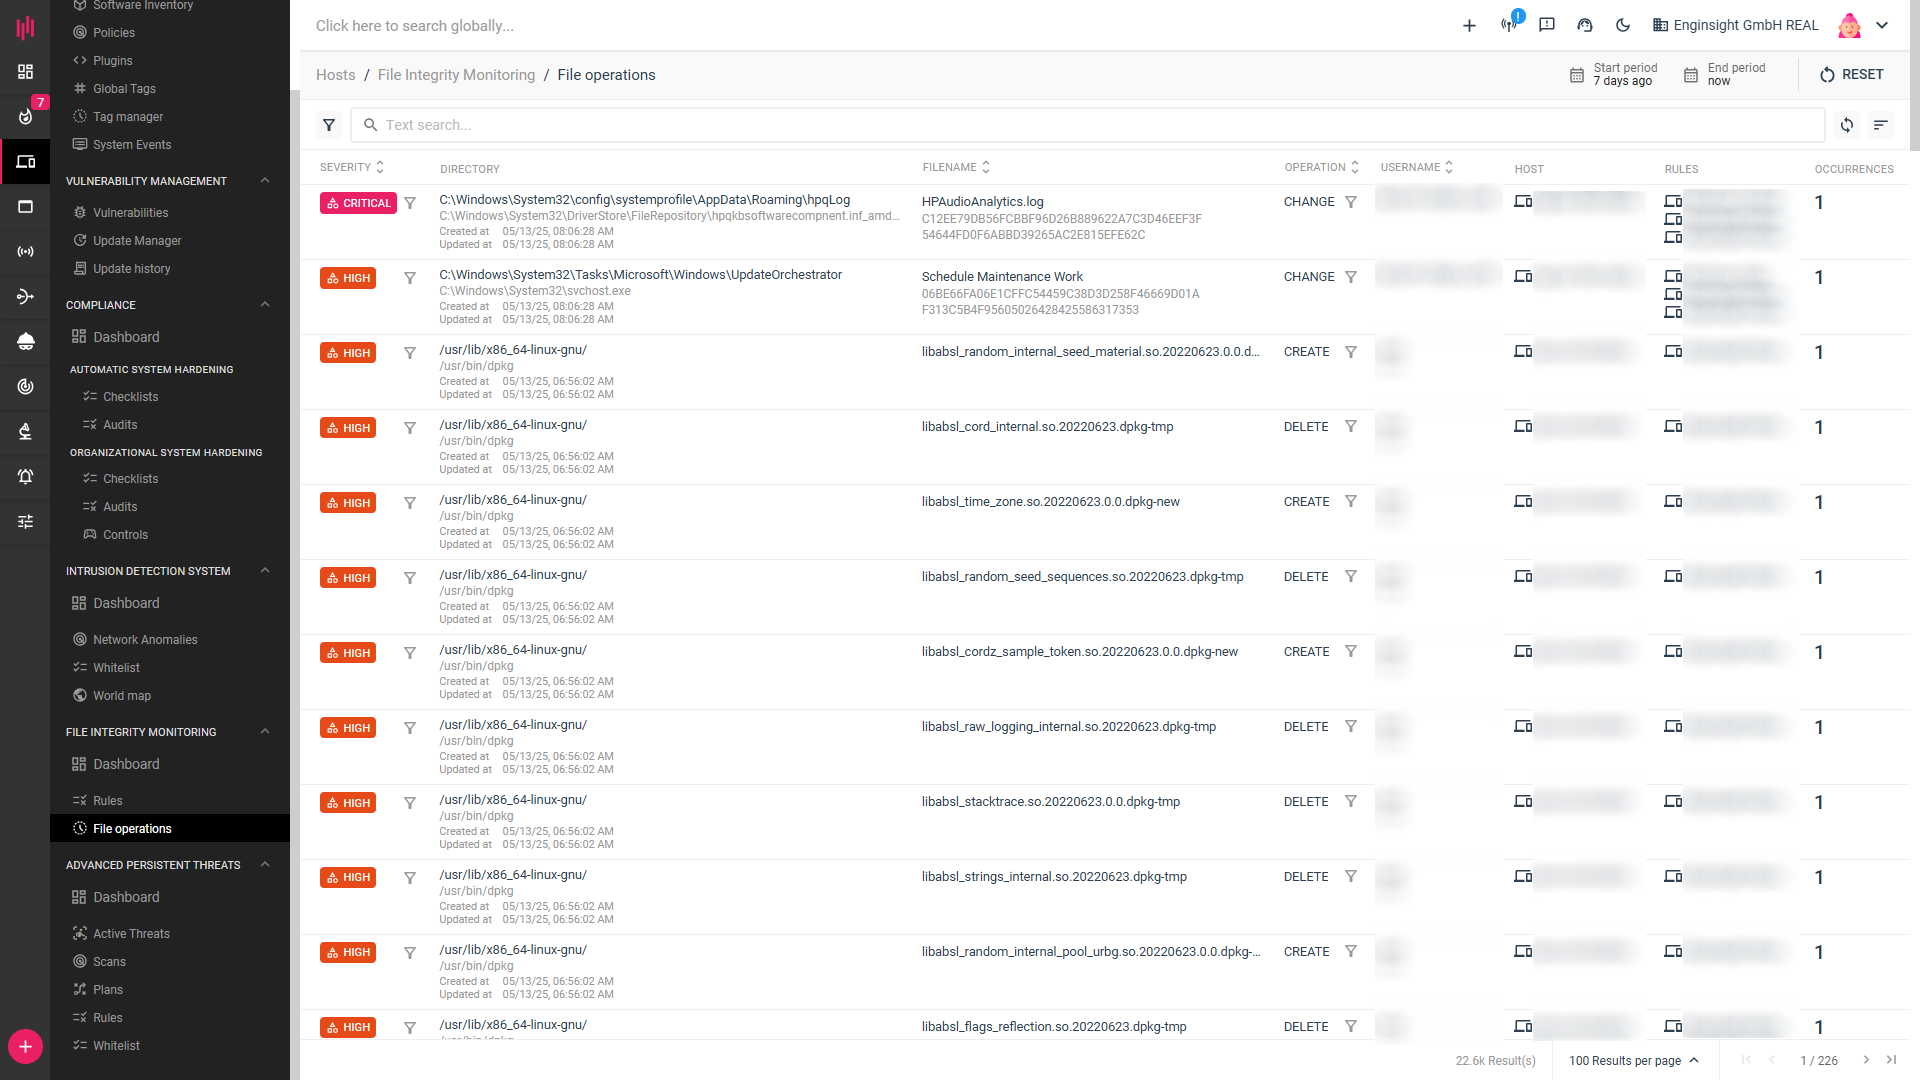
Task: Open Network Anomalies in sidebar
Action: (x=145, y=640)
